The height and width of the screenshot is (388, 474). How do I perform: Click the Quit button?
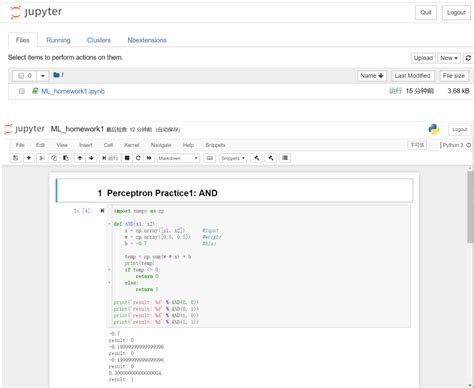pyautogui.click(x=426, y=13)
